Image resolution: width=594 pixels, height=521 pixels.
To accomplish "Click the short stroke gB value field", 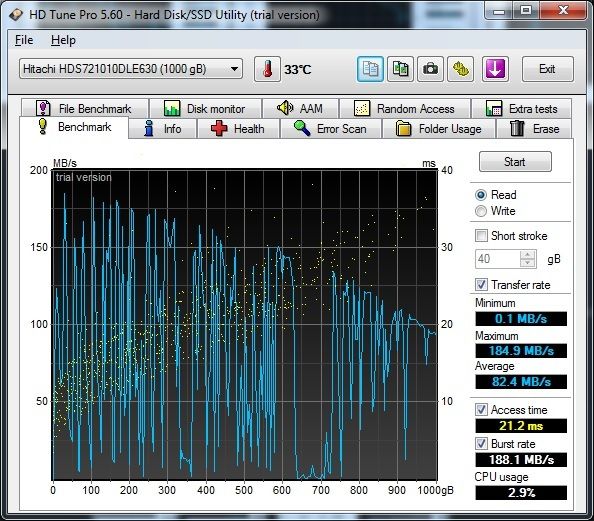I will tap(498, 259).
